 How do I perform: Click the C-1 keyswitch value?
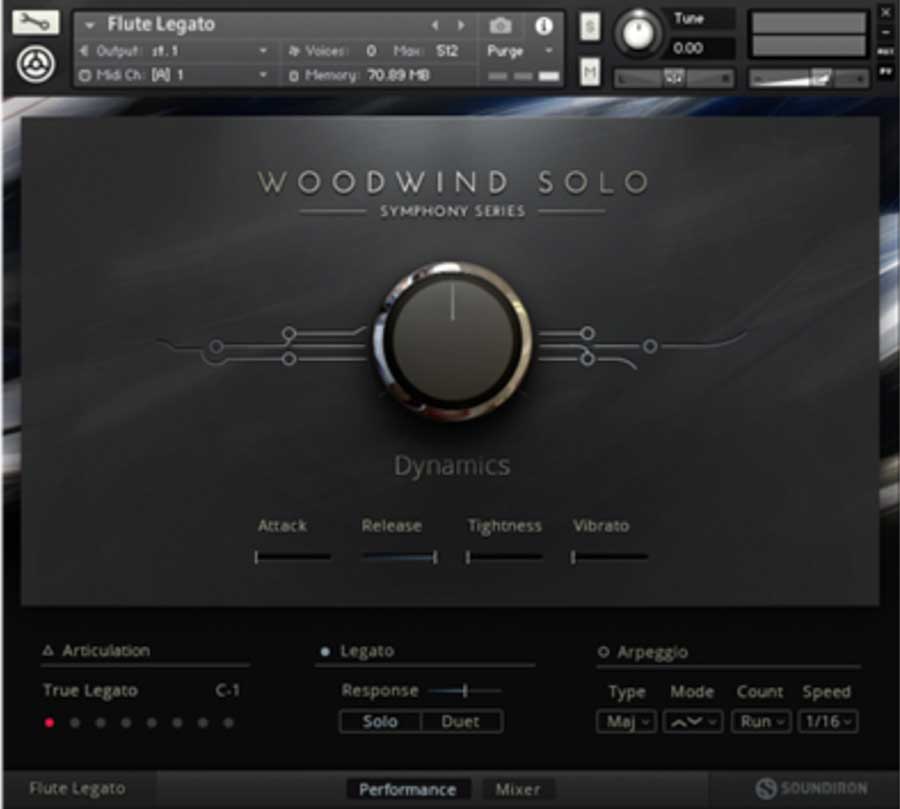coord(228,690)
